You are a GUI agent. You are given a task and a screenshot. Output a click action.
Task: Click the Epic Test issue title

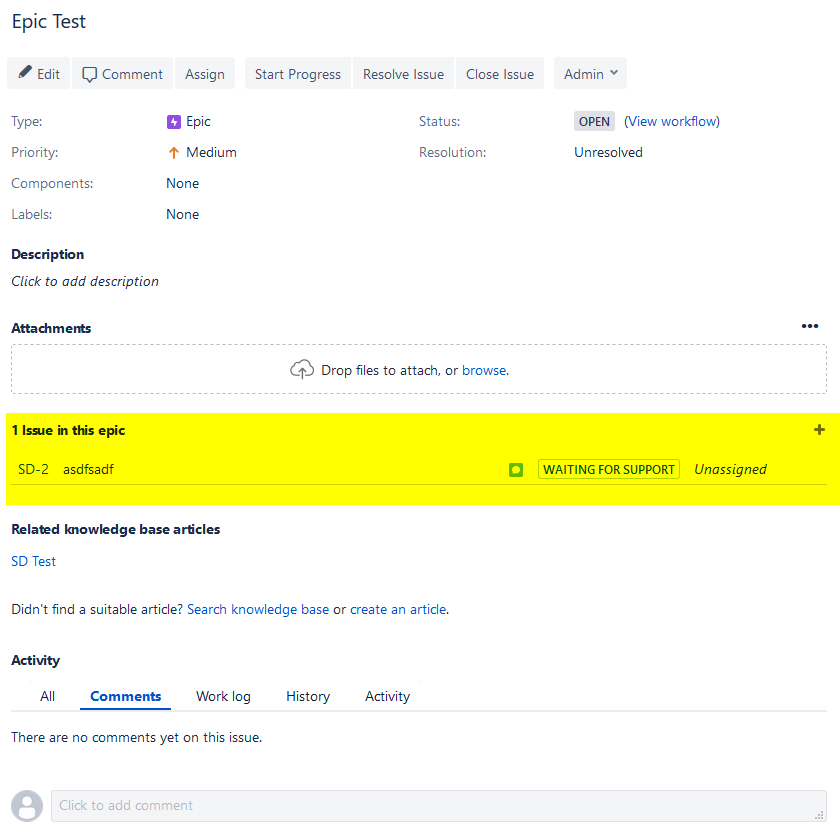(x=49, y=21)
